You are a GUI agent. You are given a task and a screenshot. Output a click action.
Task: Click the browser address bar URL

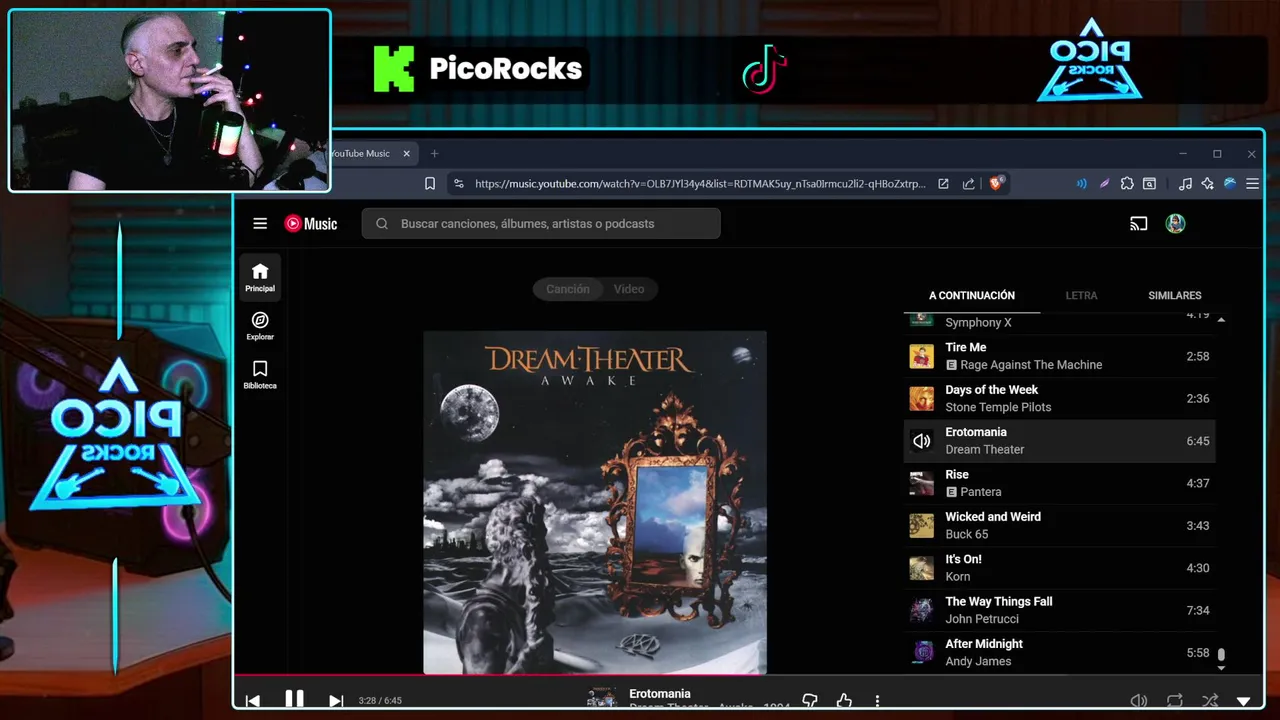point(700,184)
